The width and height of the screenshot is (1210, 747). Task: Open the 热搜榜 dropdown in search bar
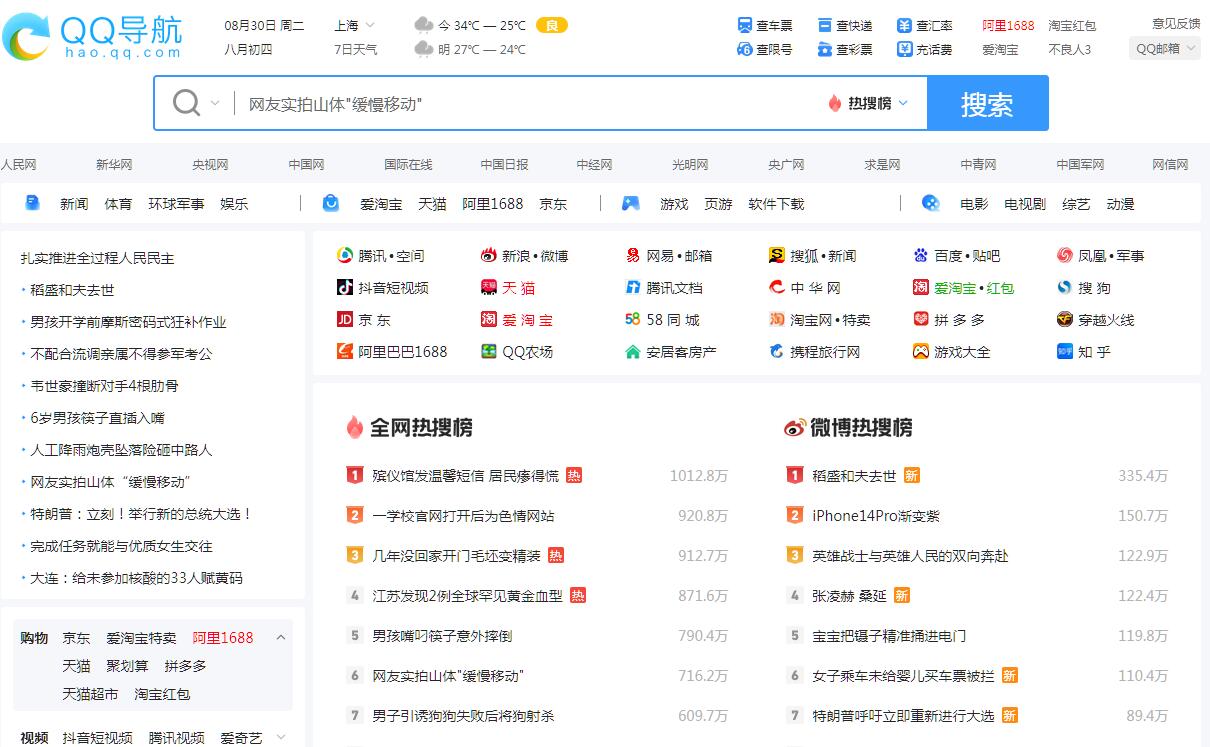[868, 103]
